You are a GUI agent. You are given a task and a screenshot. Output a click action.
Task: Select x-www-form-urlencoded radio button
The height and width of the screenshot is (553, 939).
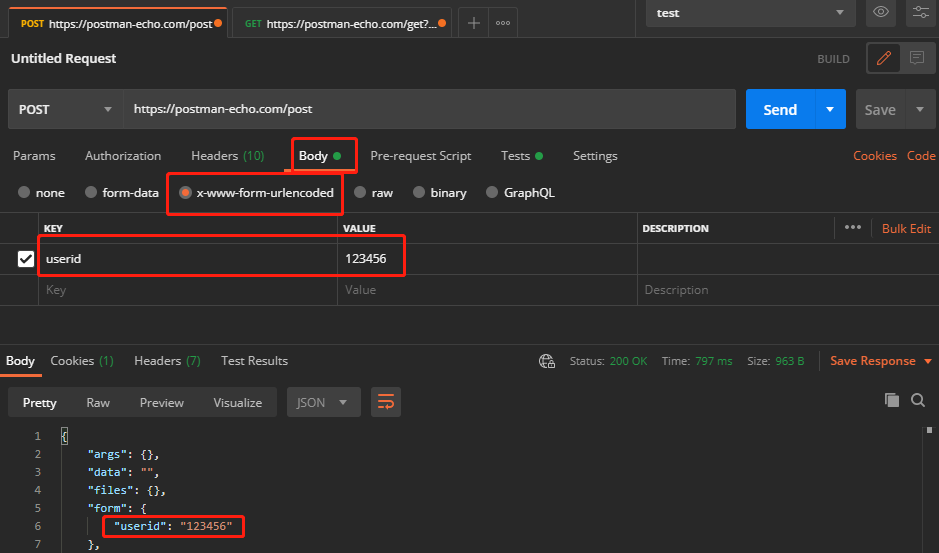(185, 192)
